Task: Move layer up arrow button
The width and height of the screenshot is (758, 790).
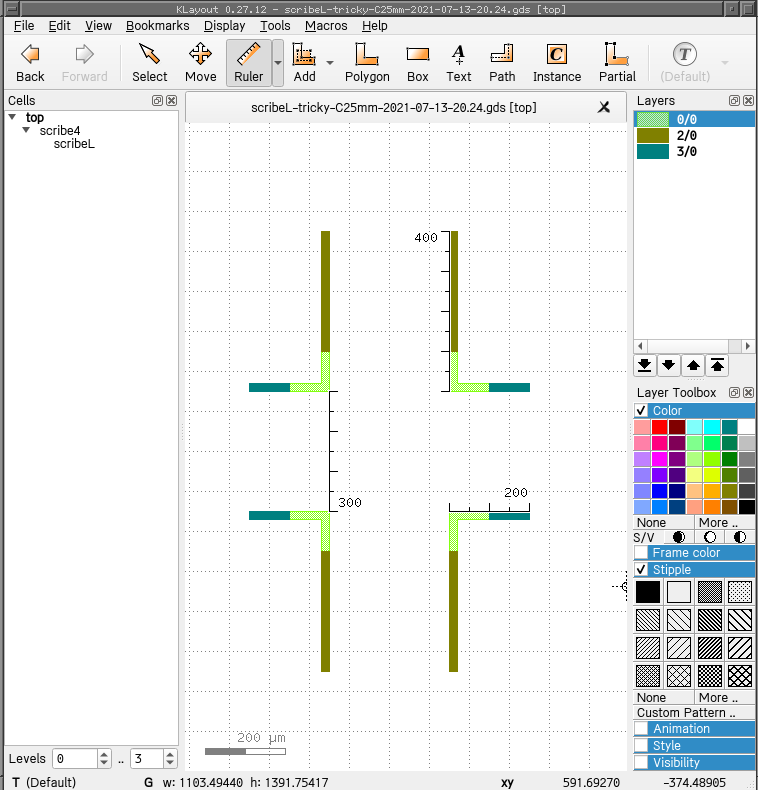Action: tap(693, 365)
